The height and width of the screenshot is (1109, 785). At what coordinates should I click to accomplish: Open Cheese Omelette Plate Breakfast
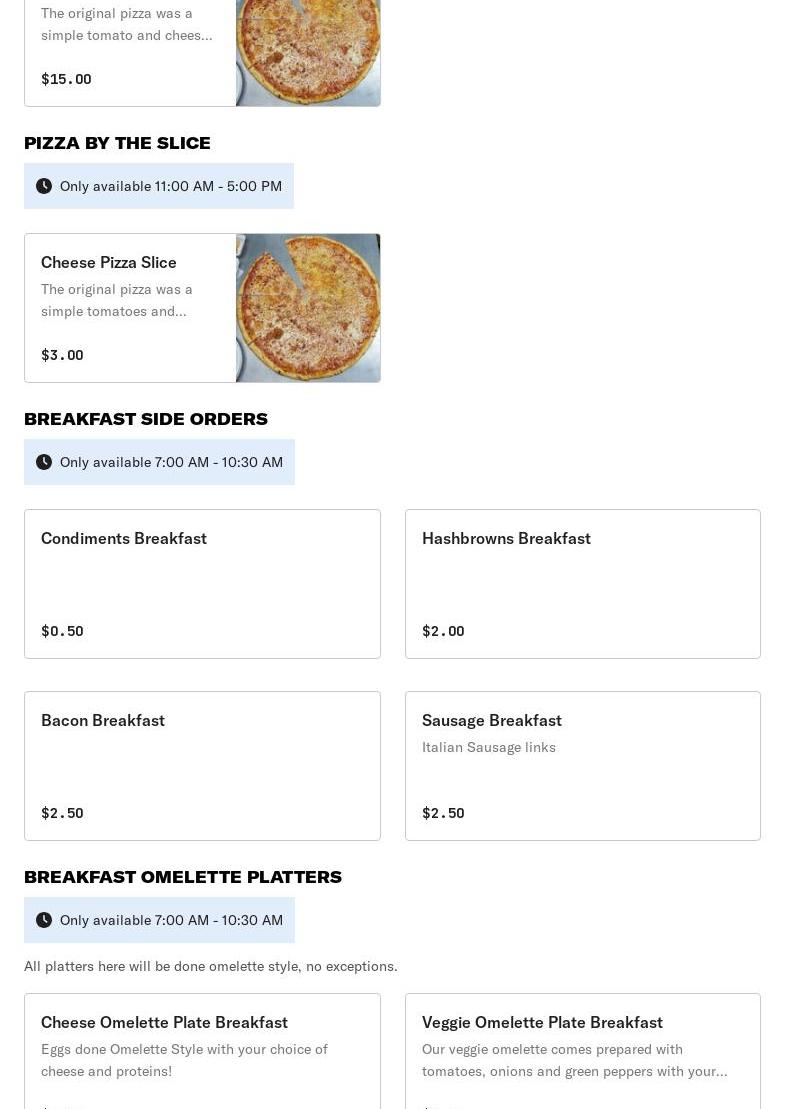[164, 1022]
